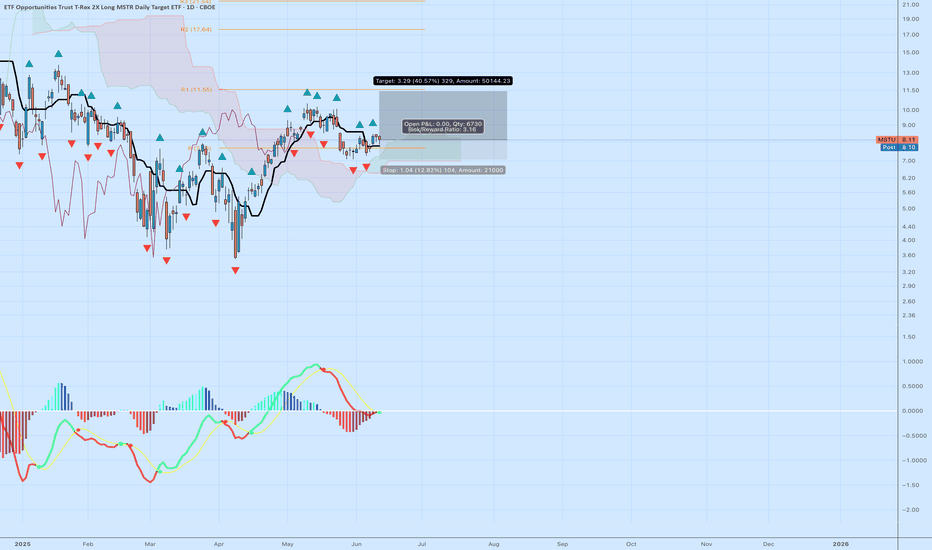Click the -2.00 indicator scale value
This screenshot has width=932, height=550.
click(911, 510)
